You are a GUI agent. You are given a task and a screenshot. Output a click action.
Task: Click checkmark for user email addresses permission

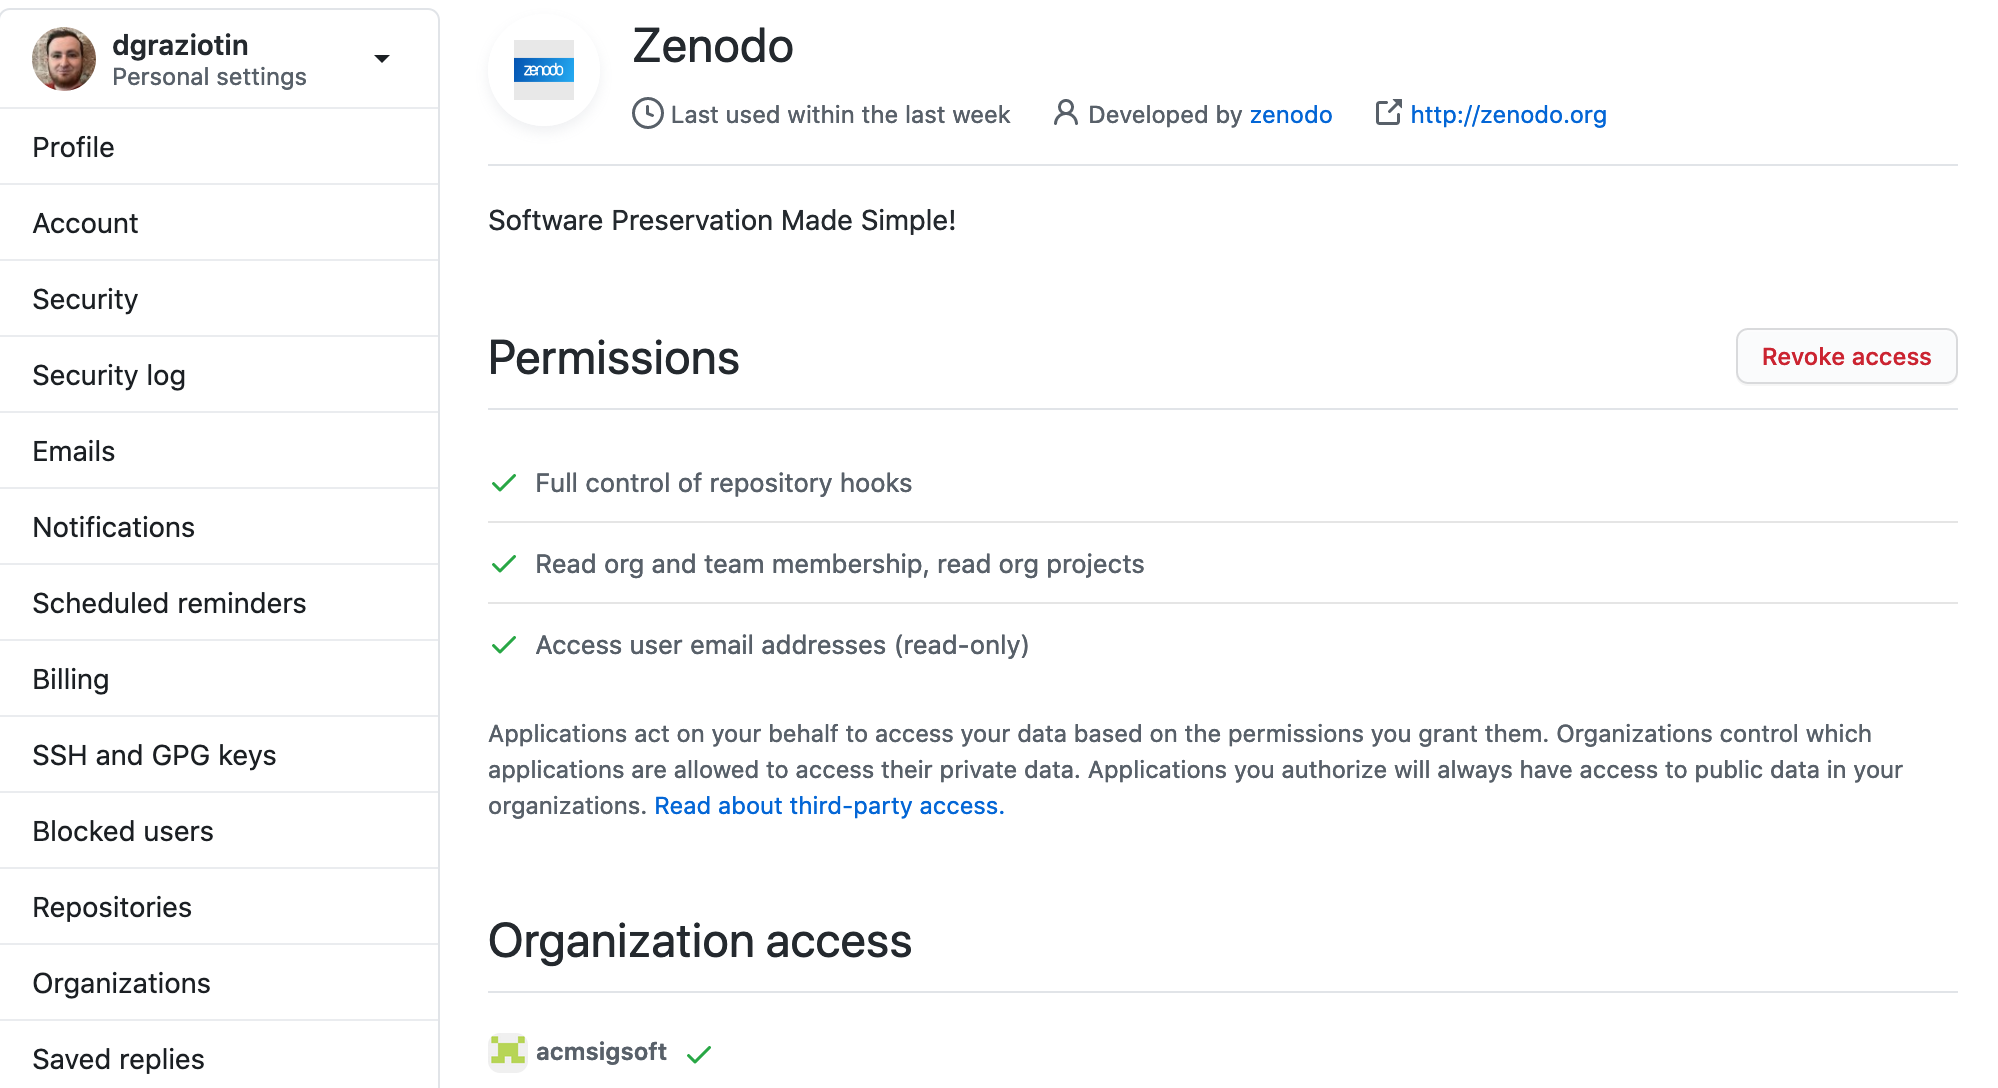[x=503, y=645]
